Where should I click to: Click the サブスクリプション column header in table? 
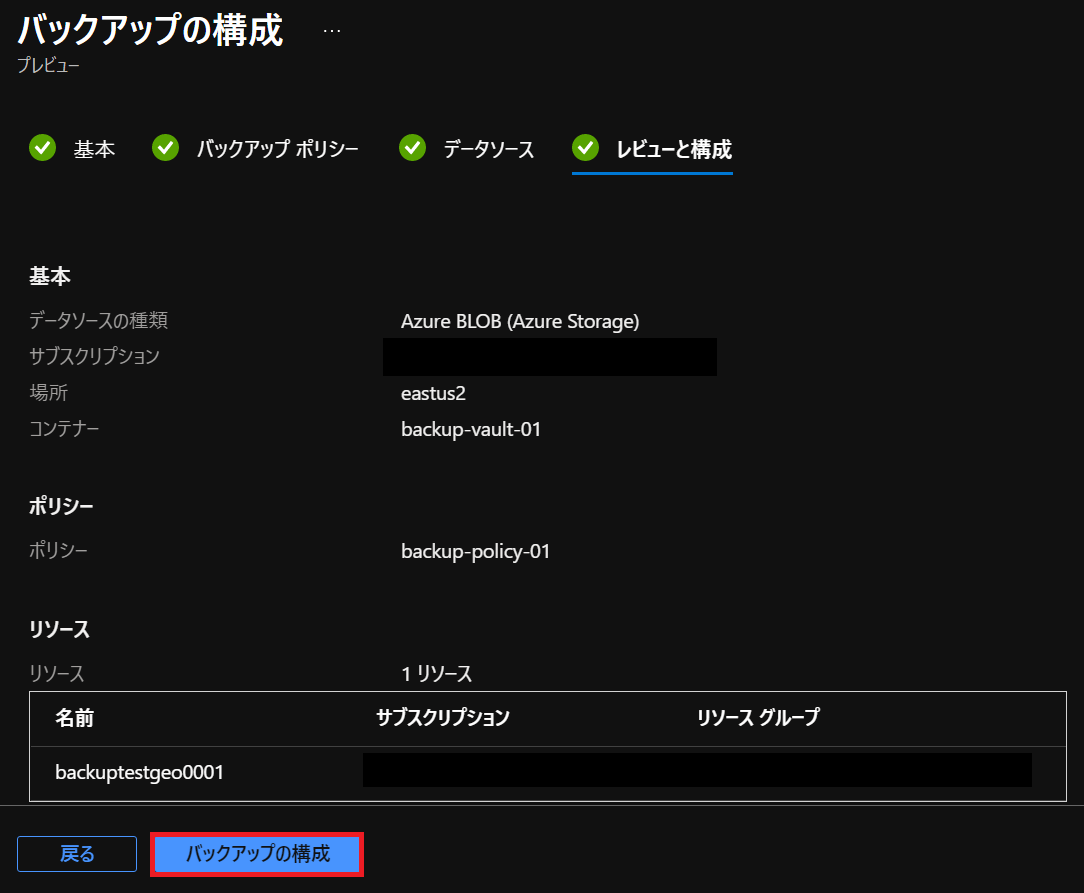(442, 717)
